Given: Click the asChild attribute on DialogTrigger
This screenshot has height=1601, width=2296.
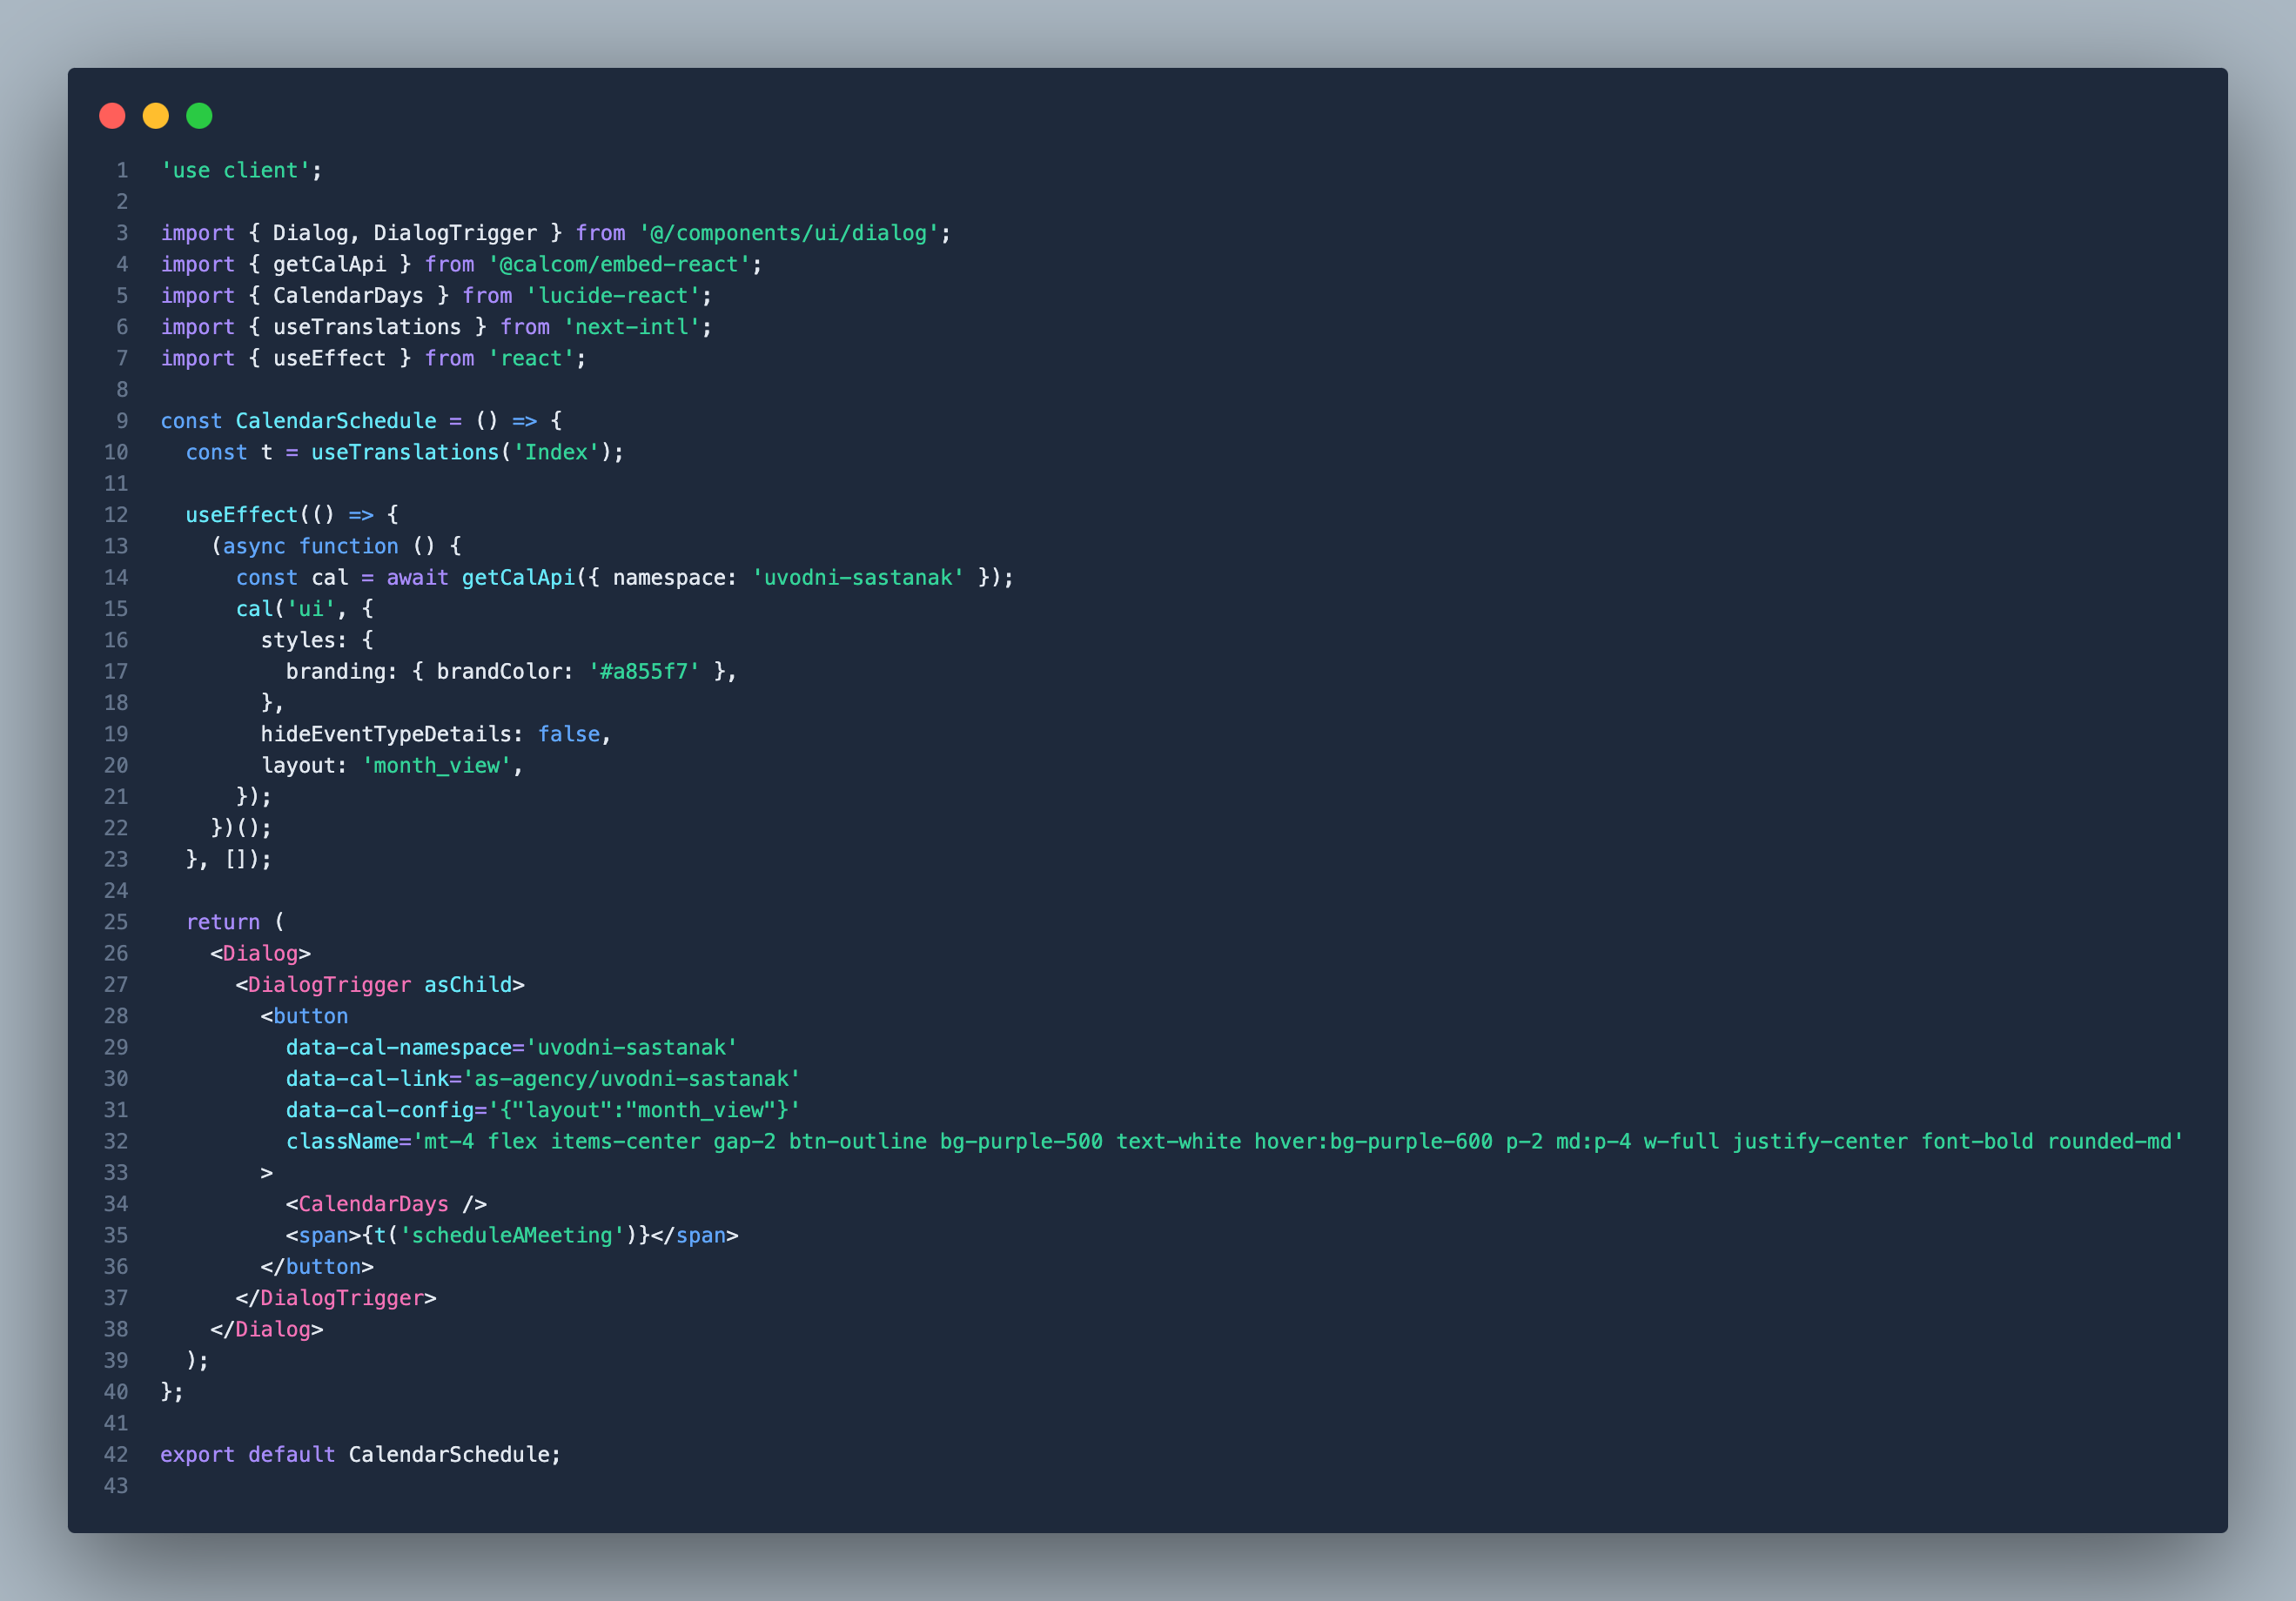Looking at the screenshot, I should [467, 985].
